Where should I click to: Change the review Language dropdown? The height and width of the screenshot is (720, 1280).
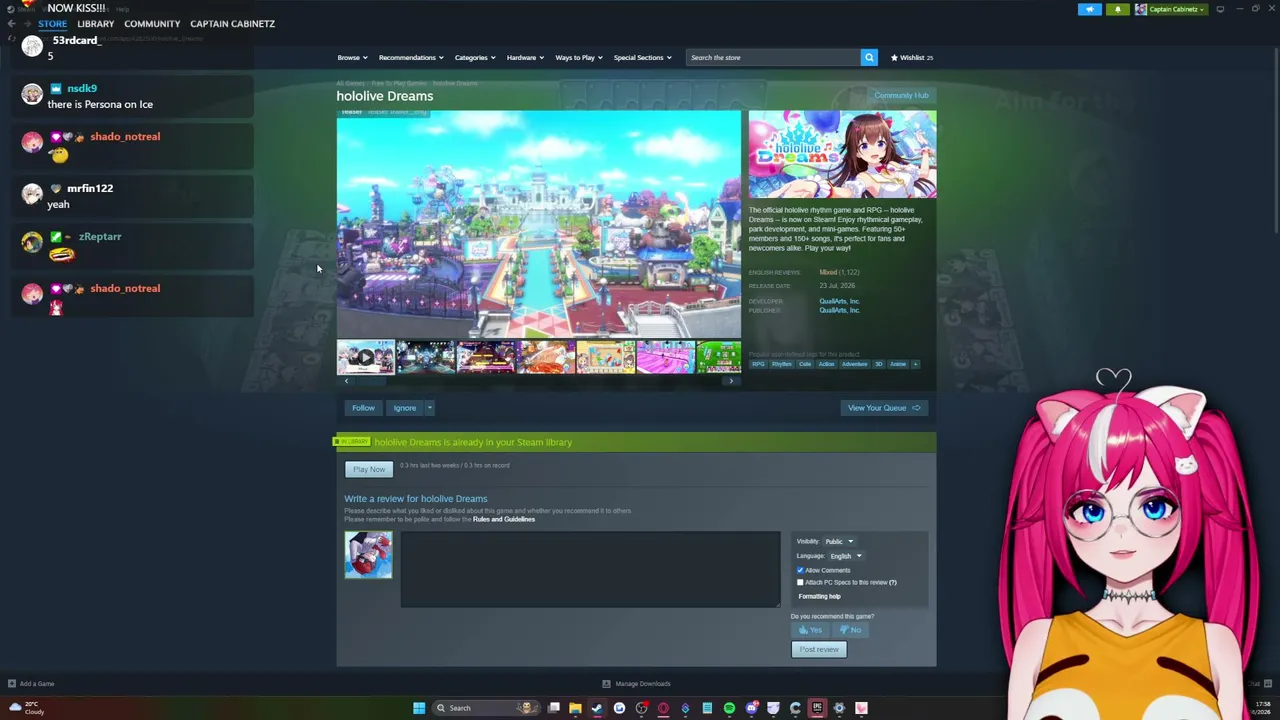pyautogui.click(x=845, y=556)
